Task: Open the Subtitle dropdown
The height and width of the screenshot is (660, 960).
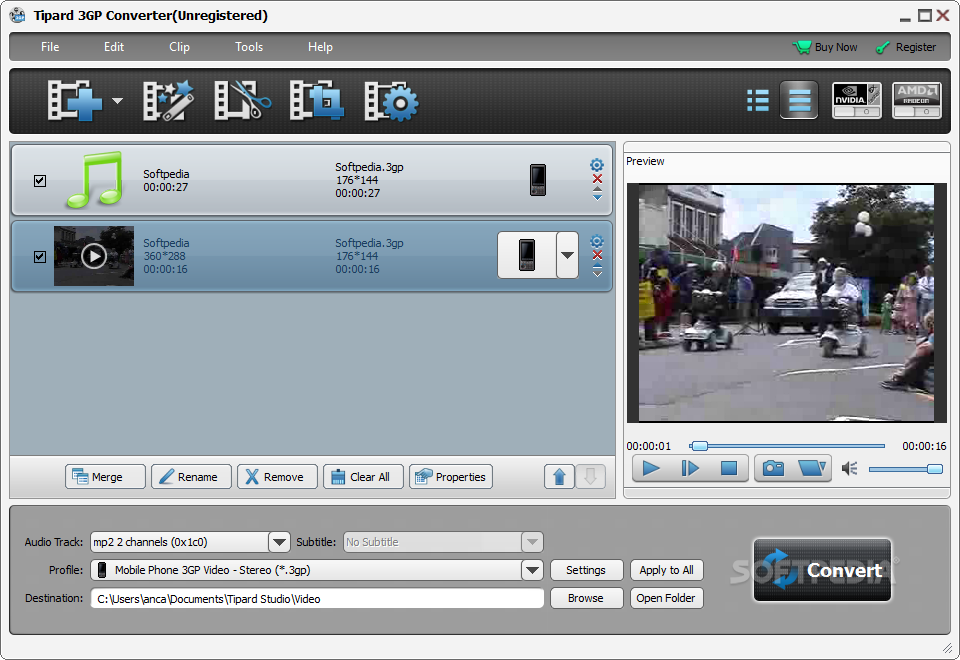Action: coord(532,542)
